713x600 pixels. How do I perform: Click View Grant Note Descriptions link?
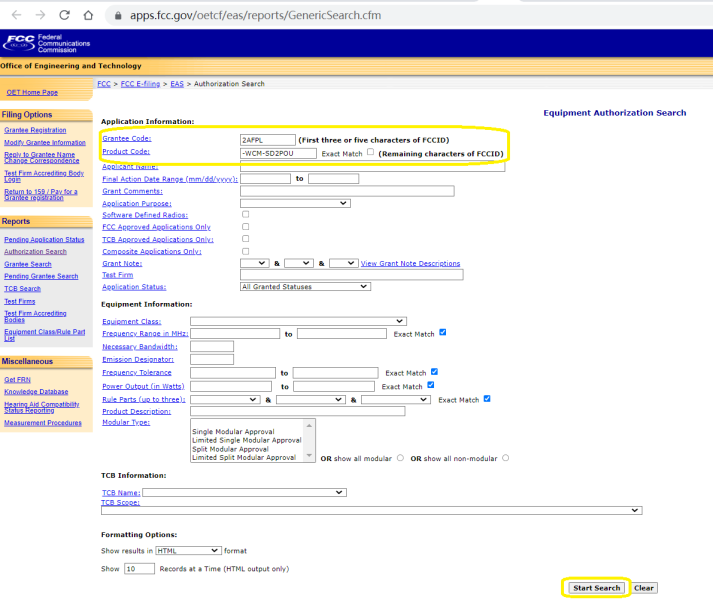[410, 263]
